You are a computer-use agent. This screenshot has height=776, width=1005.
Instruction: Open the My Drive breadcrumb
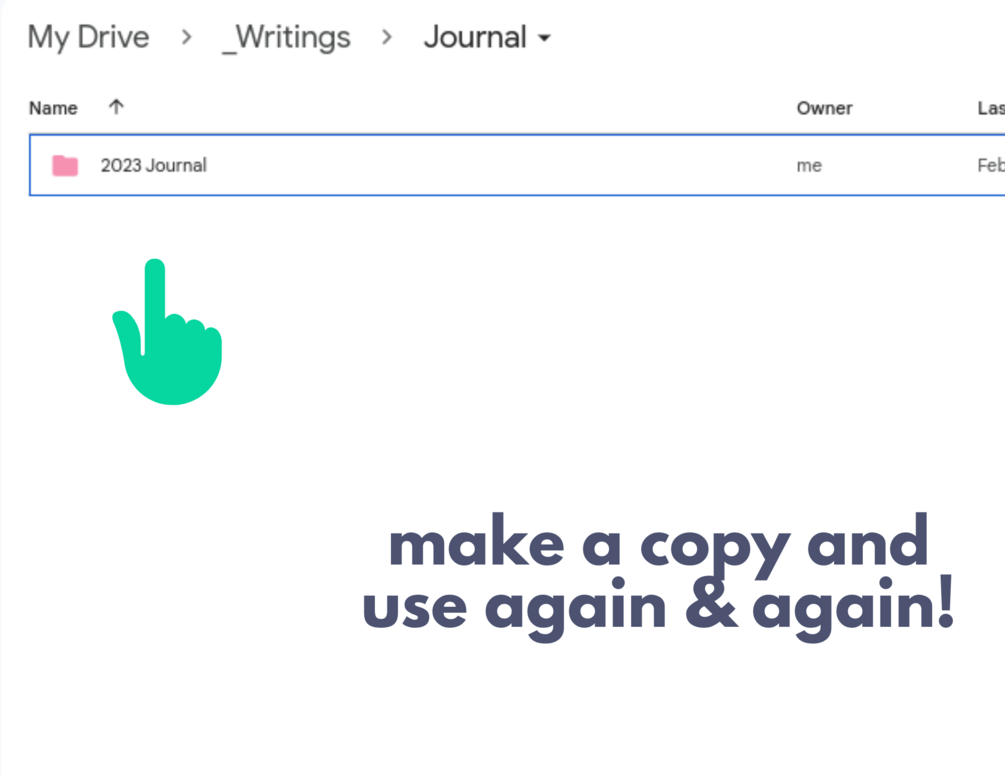(88, 37)
